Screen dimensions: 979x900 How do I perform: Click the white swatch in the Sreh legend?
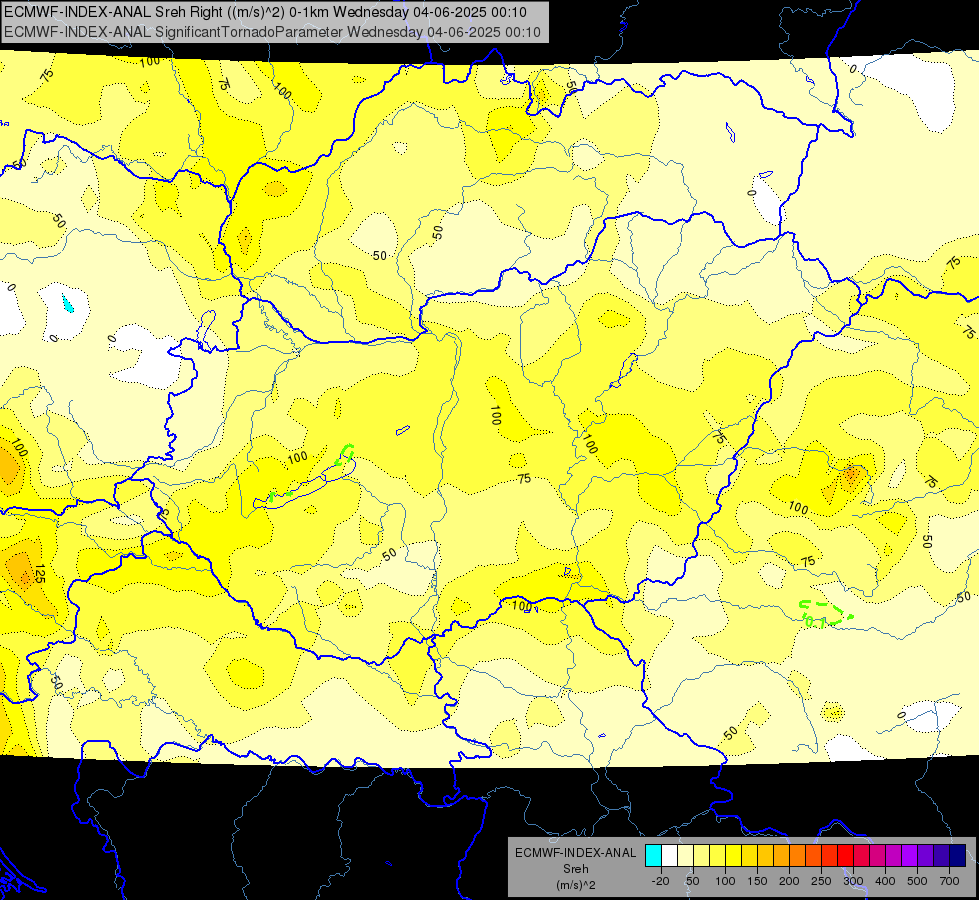(x=670, y=855)
